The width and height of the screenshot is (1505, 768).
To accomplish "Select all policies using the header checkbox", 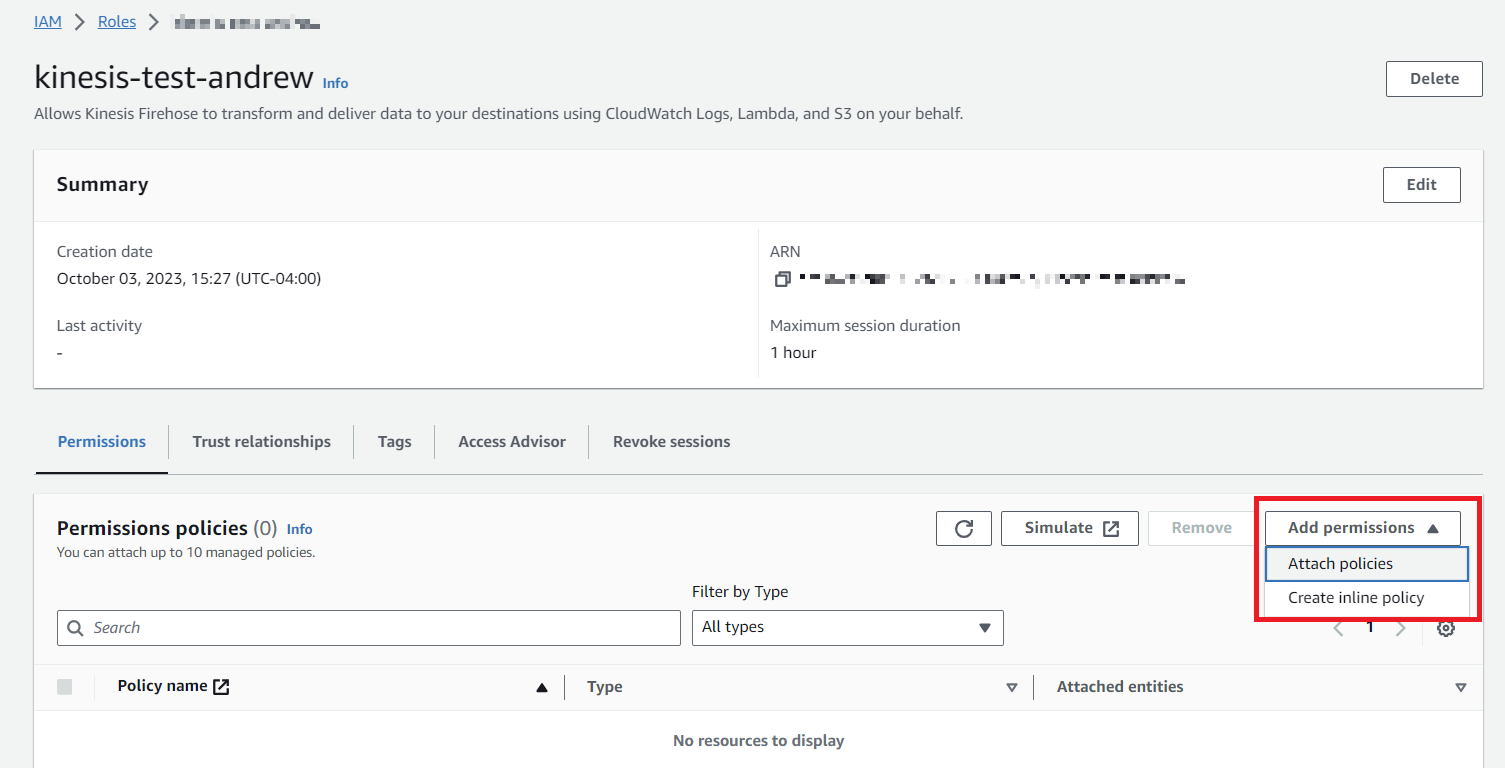I will coord(65,687).
